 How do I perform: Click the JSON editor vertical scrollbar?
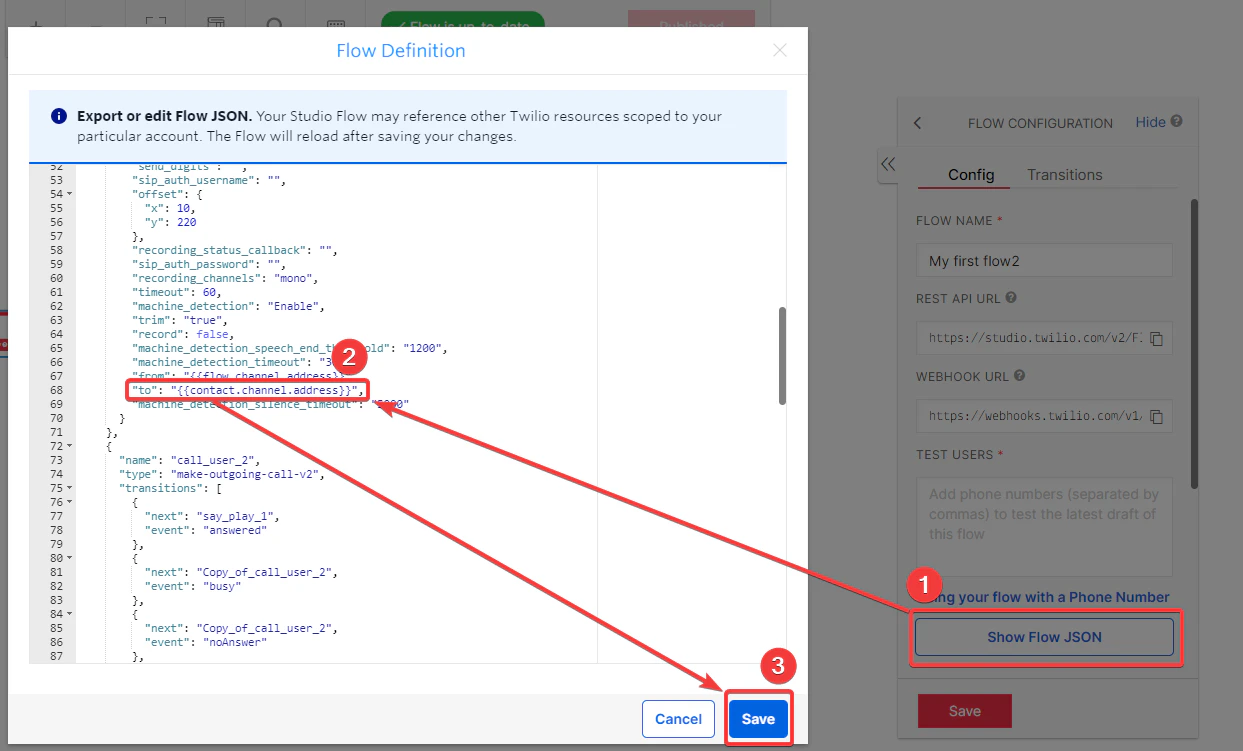tap(782, 355)
